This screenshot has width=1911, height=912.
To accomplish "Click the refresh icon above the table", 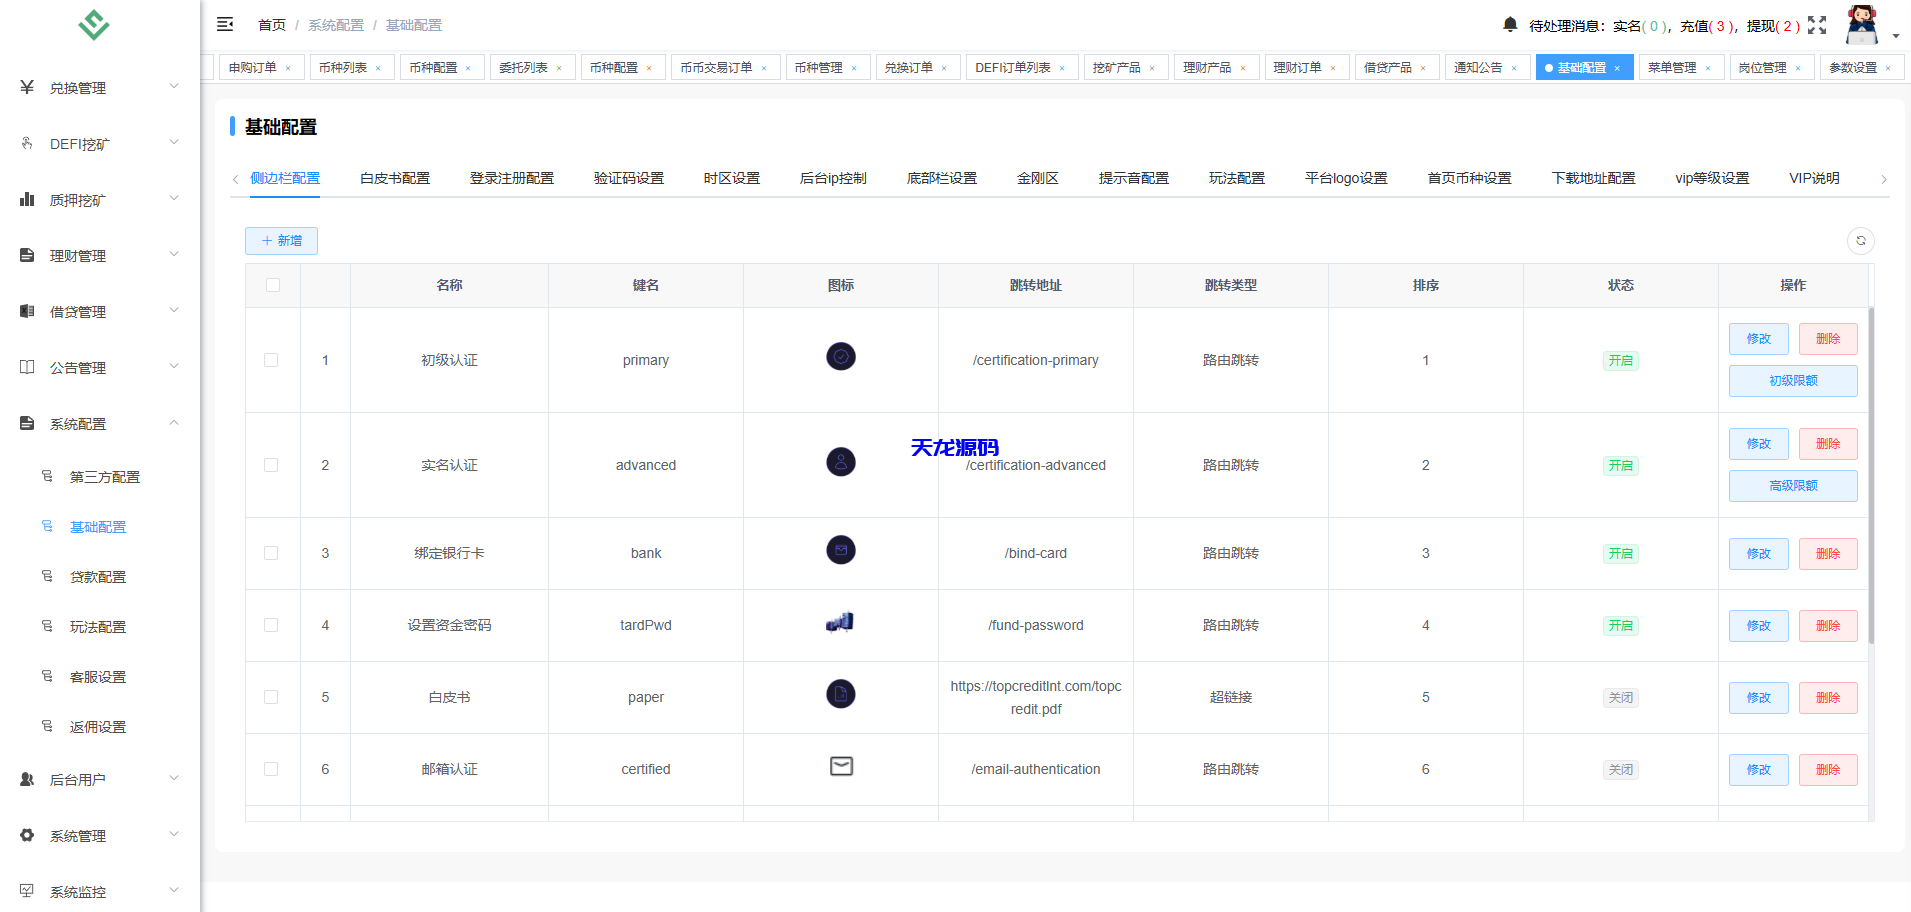I will [1861, 241].
